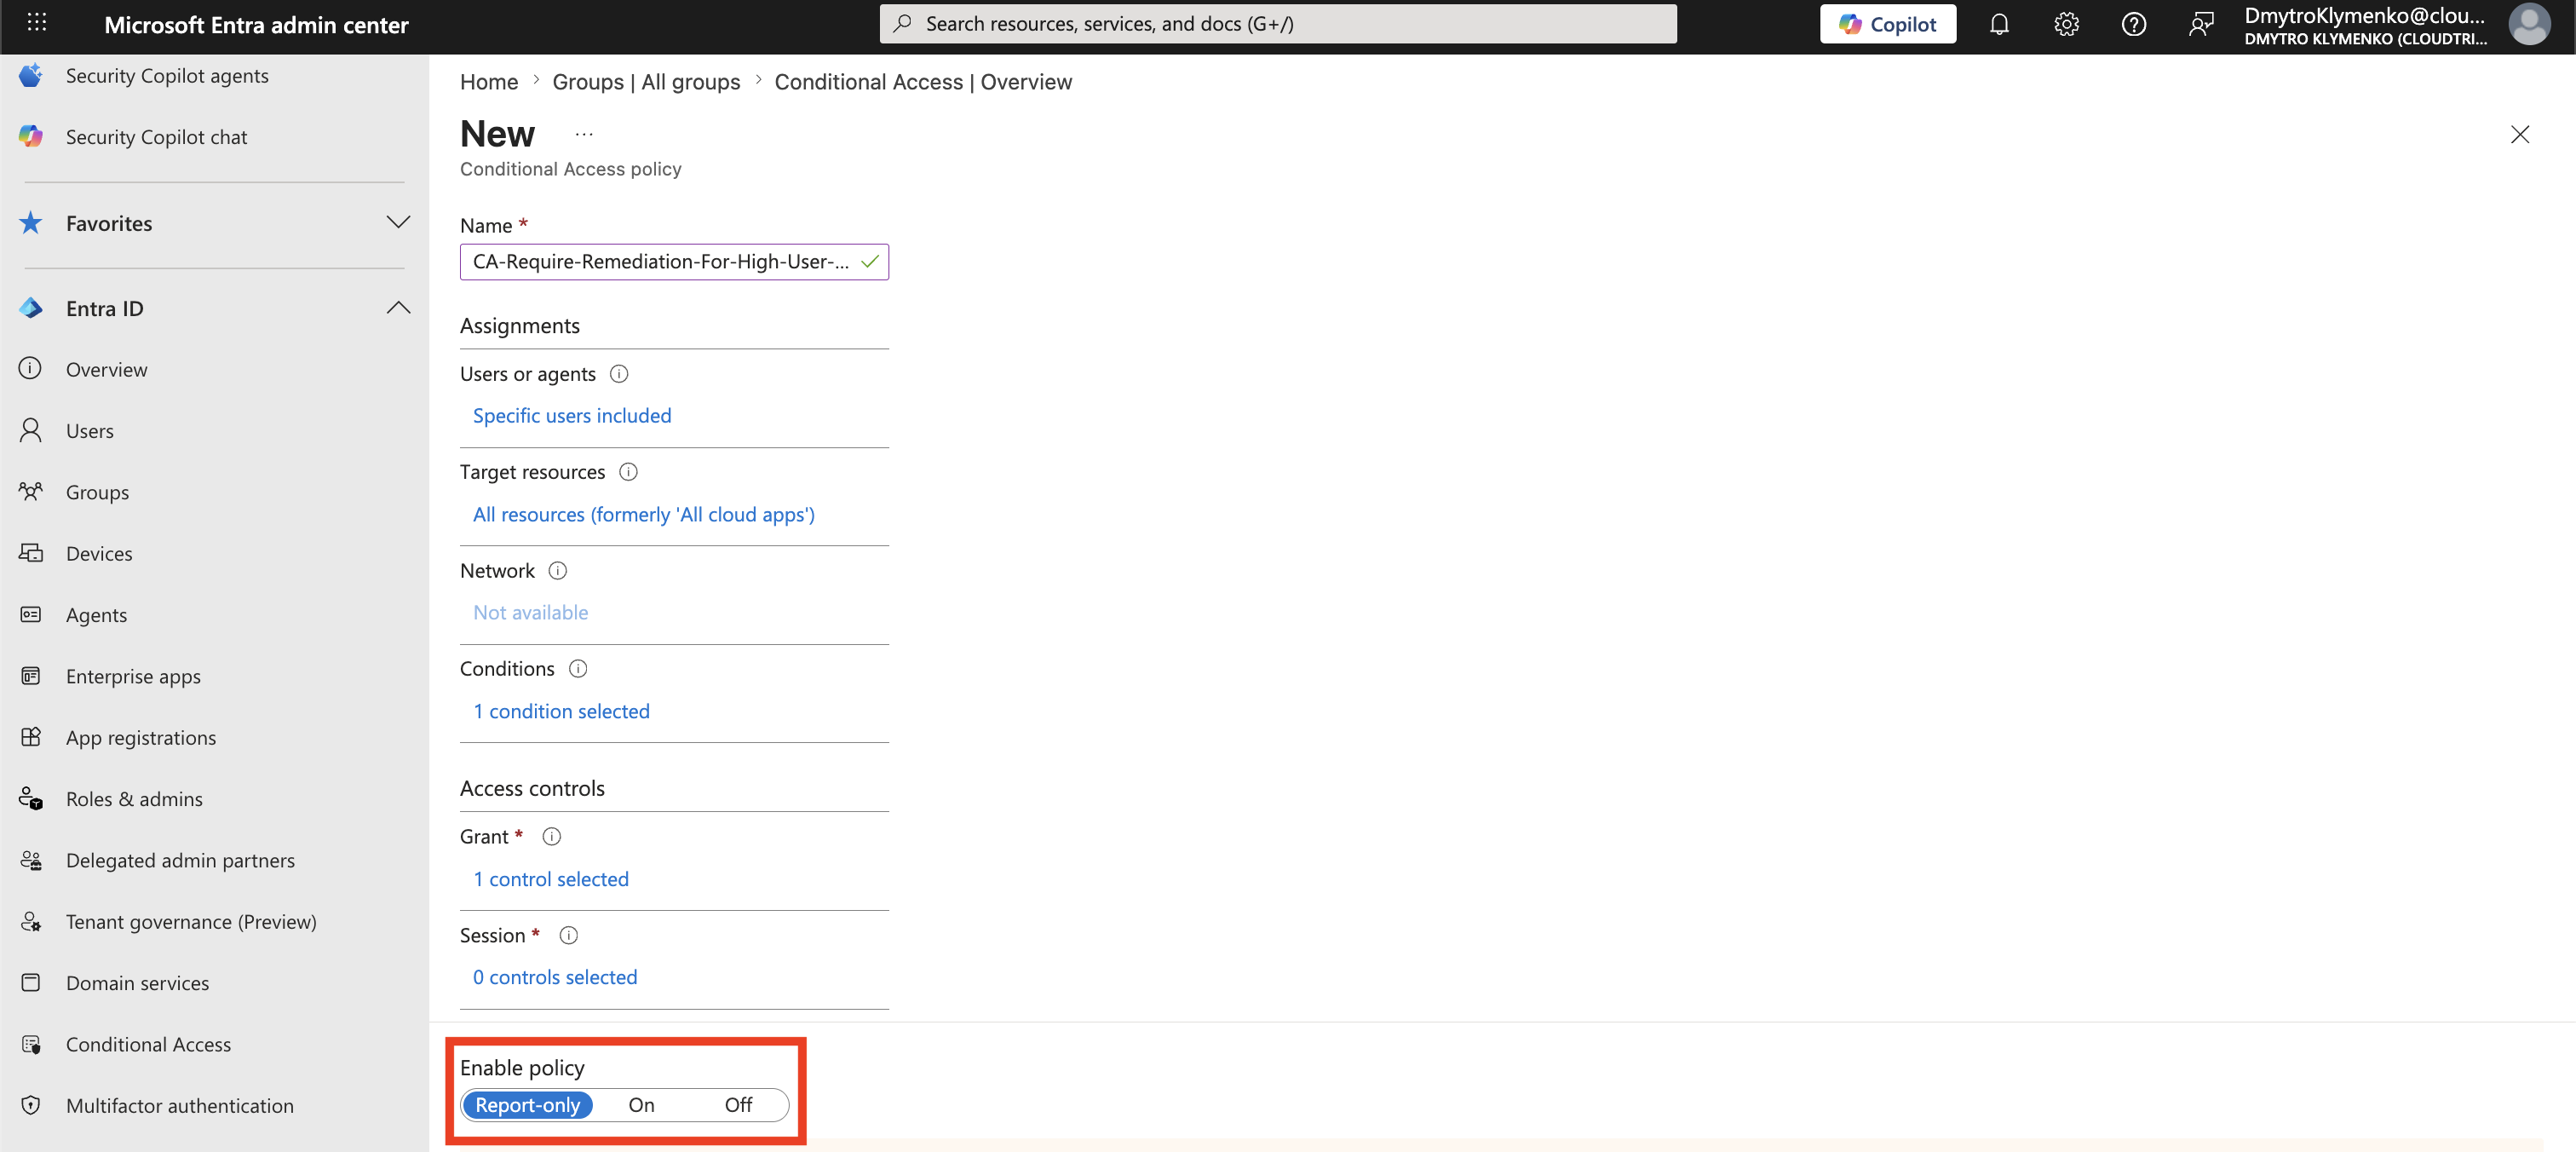2576x1152 pixels.
Task: Click the search resources box
Action: click(1278, 24)
